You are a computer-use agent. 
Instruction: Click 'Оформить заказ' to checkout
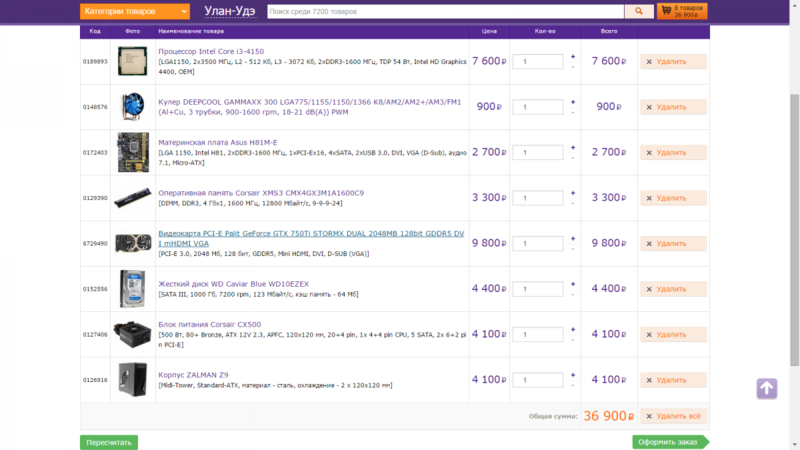[x=669, y=442]
